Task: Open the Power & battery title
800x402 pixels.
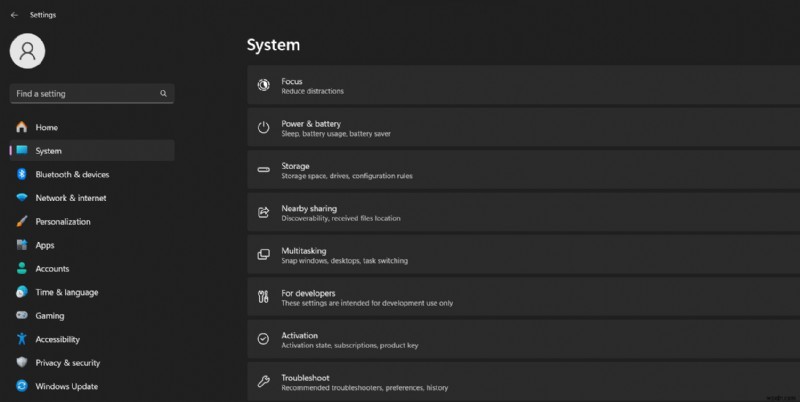Action: [x=311, y=123]
